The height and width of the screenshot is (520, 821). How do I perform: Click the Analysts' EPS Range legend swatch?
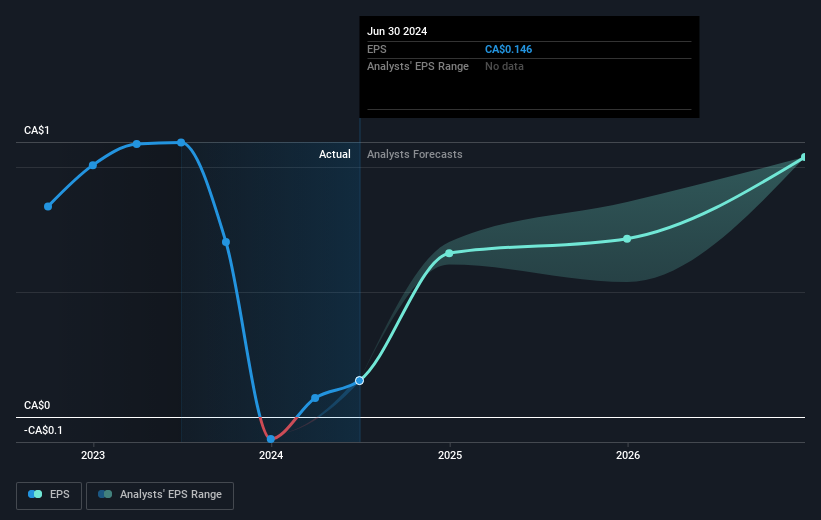[x=105, y=494]
